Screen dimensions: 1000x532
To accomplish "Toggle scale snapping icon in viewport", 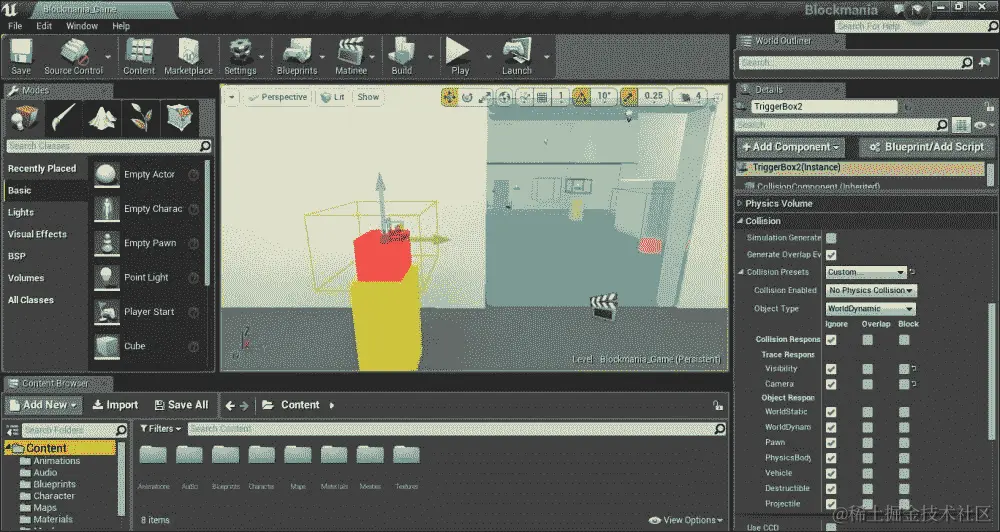I will [629, 97].
